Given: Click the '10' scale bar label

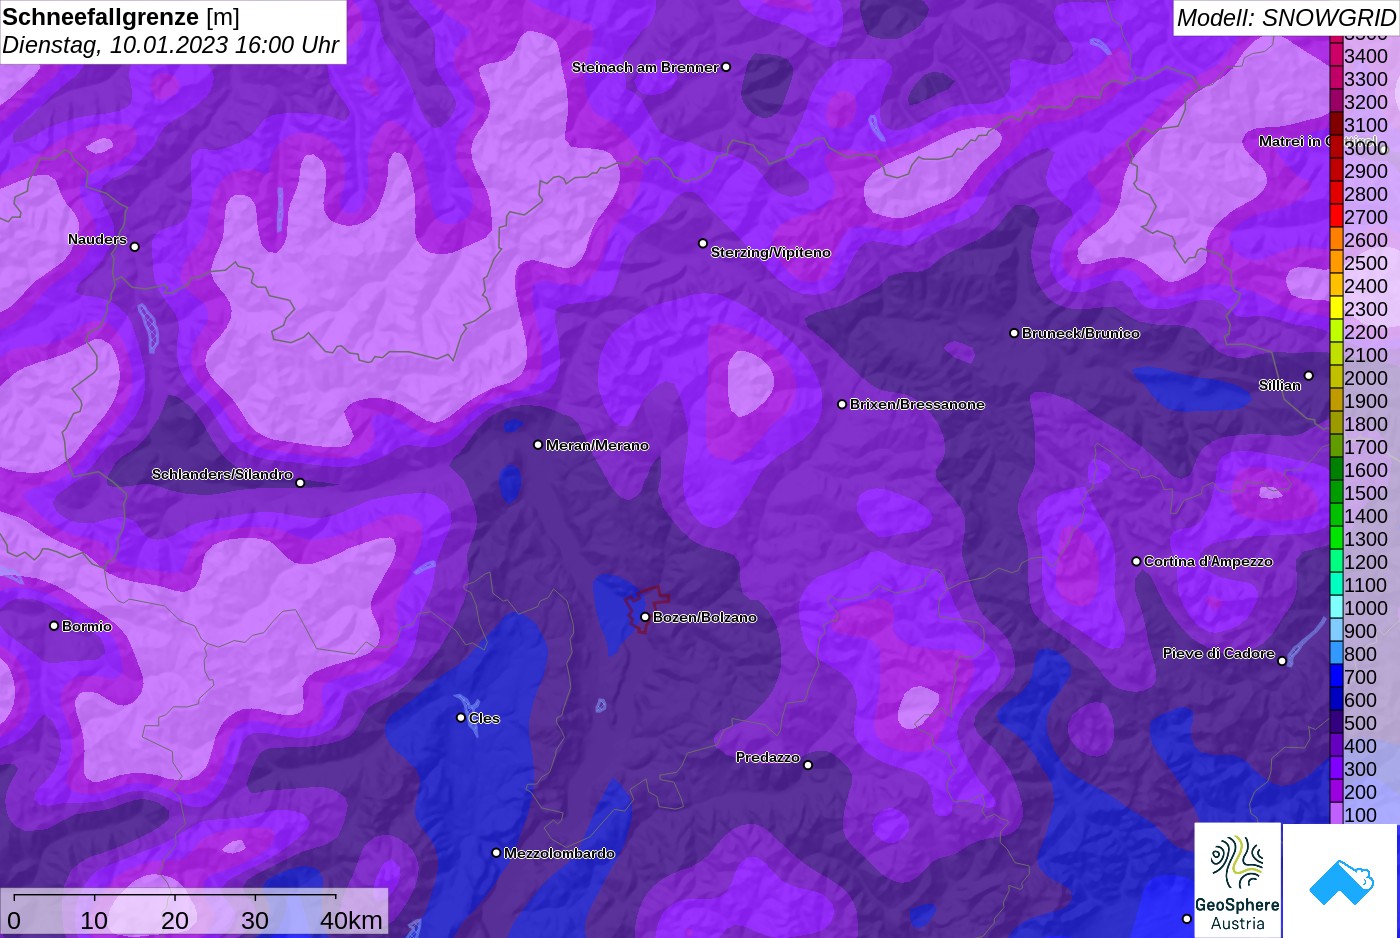Looking at the screenshot, I should point(94,920).
